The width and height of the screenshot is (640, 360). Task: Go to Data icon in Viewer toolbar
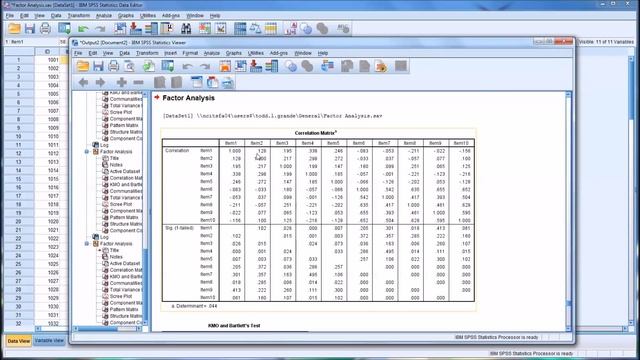[x=225, y=66]
